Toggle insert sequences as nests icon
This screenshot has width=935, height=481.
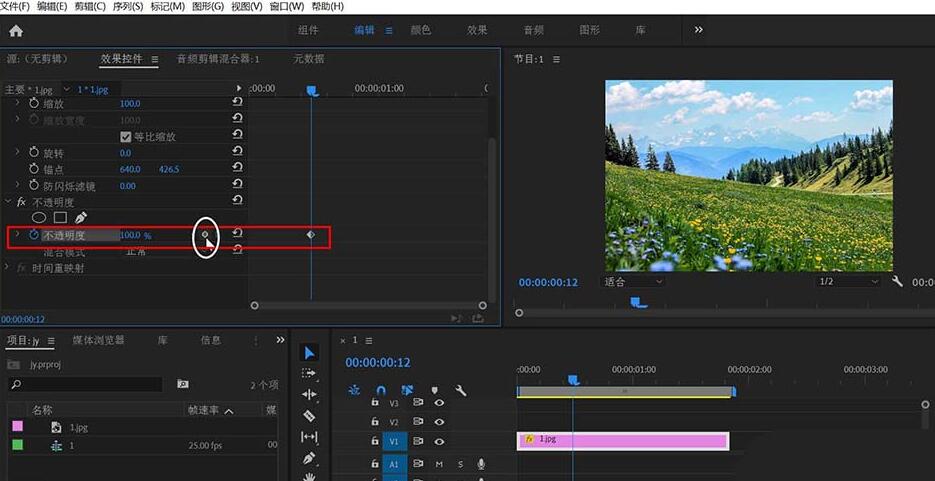click(354, 390)
